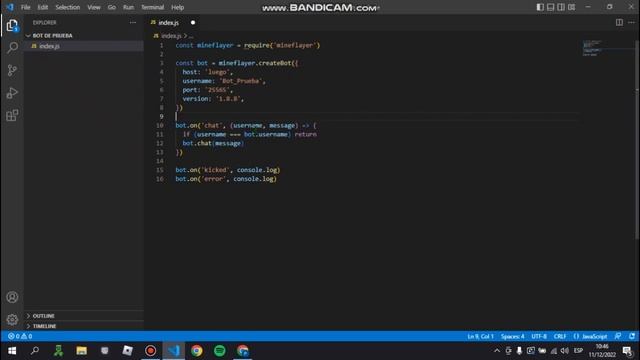The width and height of the screenshot is (640, 360).
Task: Open Windows taskbar search
Action: coord(35,351)
